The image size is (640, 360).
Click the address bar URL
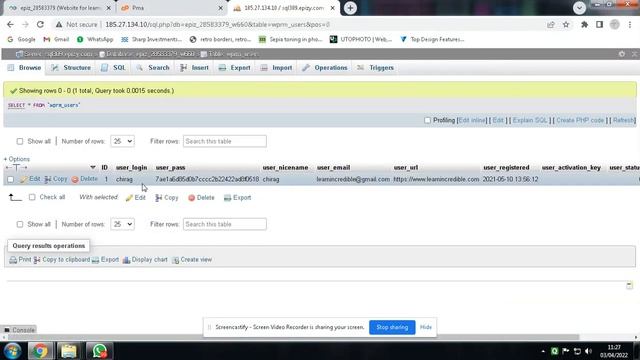[x=217, y=24]
